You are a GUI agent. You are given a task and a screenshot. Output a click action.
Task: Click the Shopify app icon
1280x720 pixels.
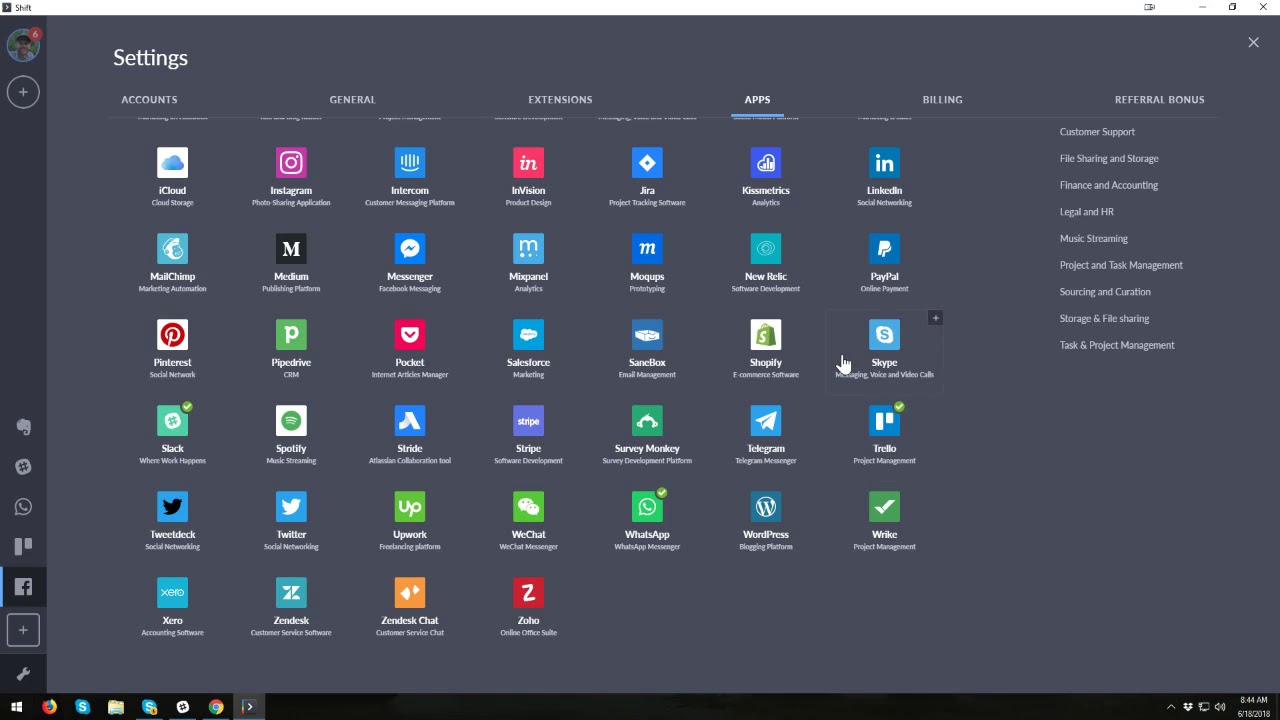click(x=766, y=335)
